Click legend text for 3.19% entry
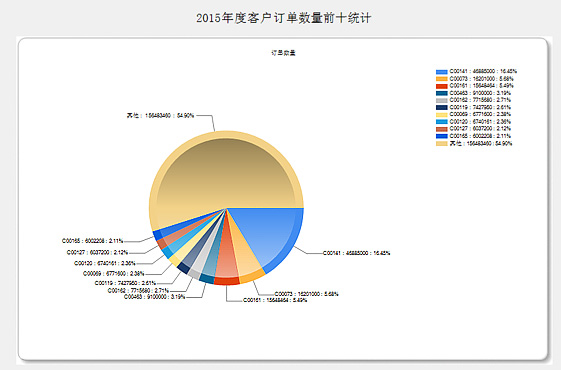Image resolution: width=561 pixels, height=370 pixels. pyautogui.click(x=480, y=93)
